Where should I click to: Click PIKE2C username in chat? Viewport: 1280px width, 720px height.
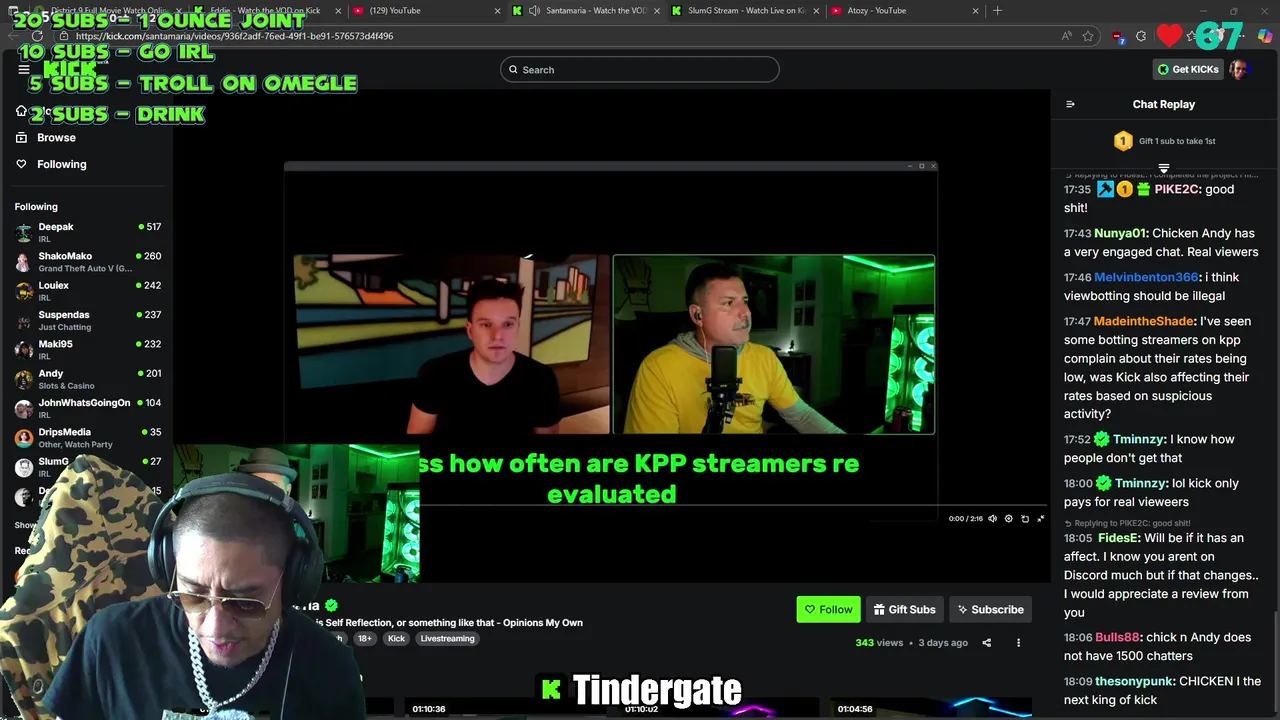pyautogui.click(x=1177, y=189)
